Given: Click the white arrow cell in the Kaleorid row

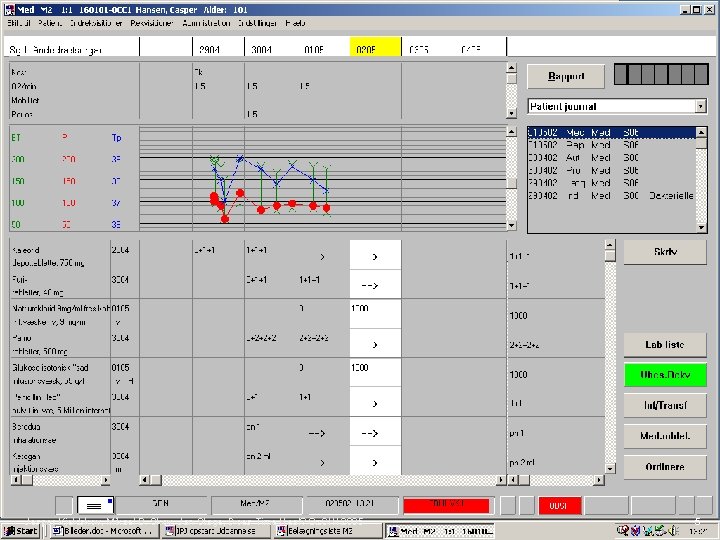Looking at the screenshot, I should (x=375, y=255).
